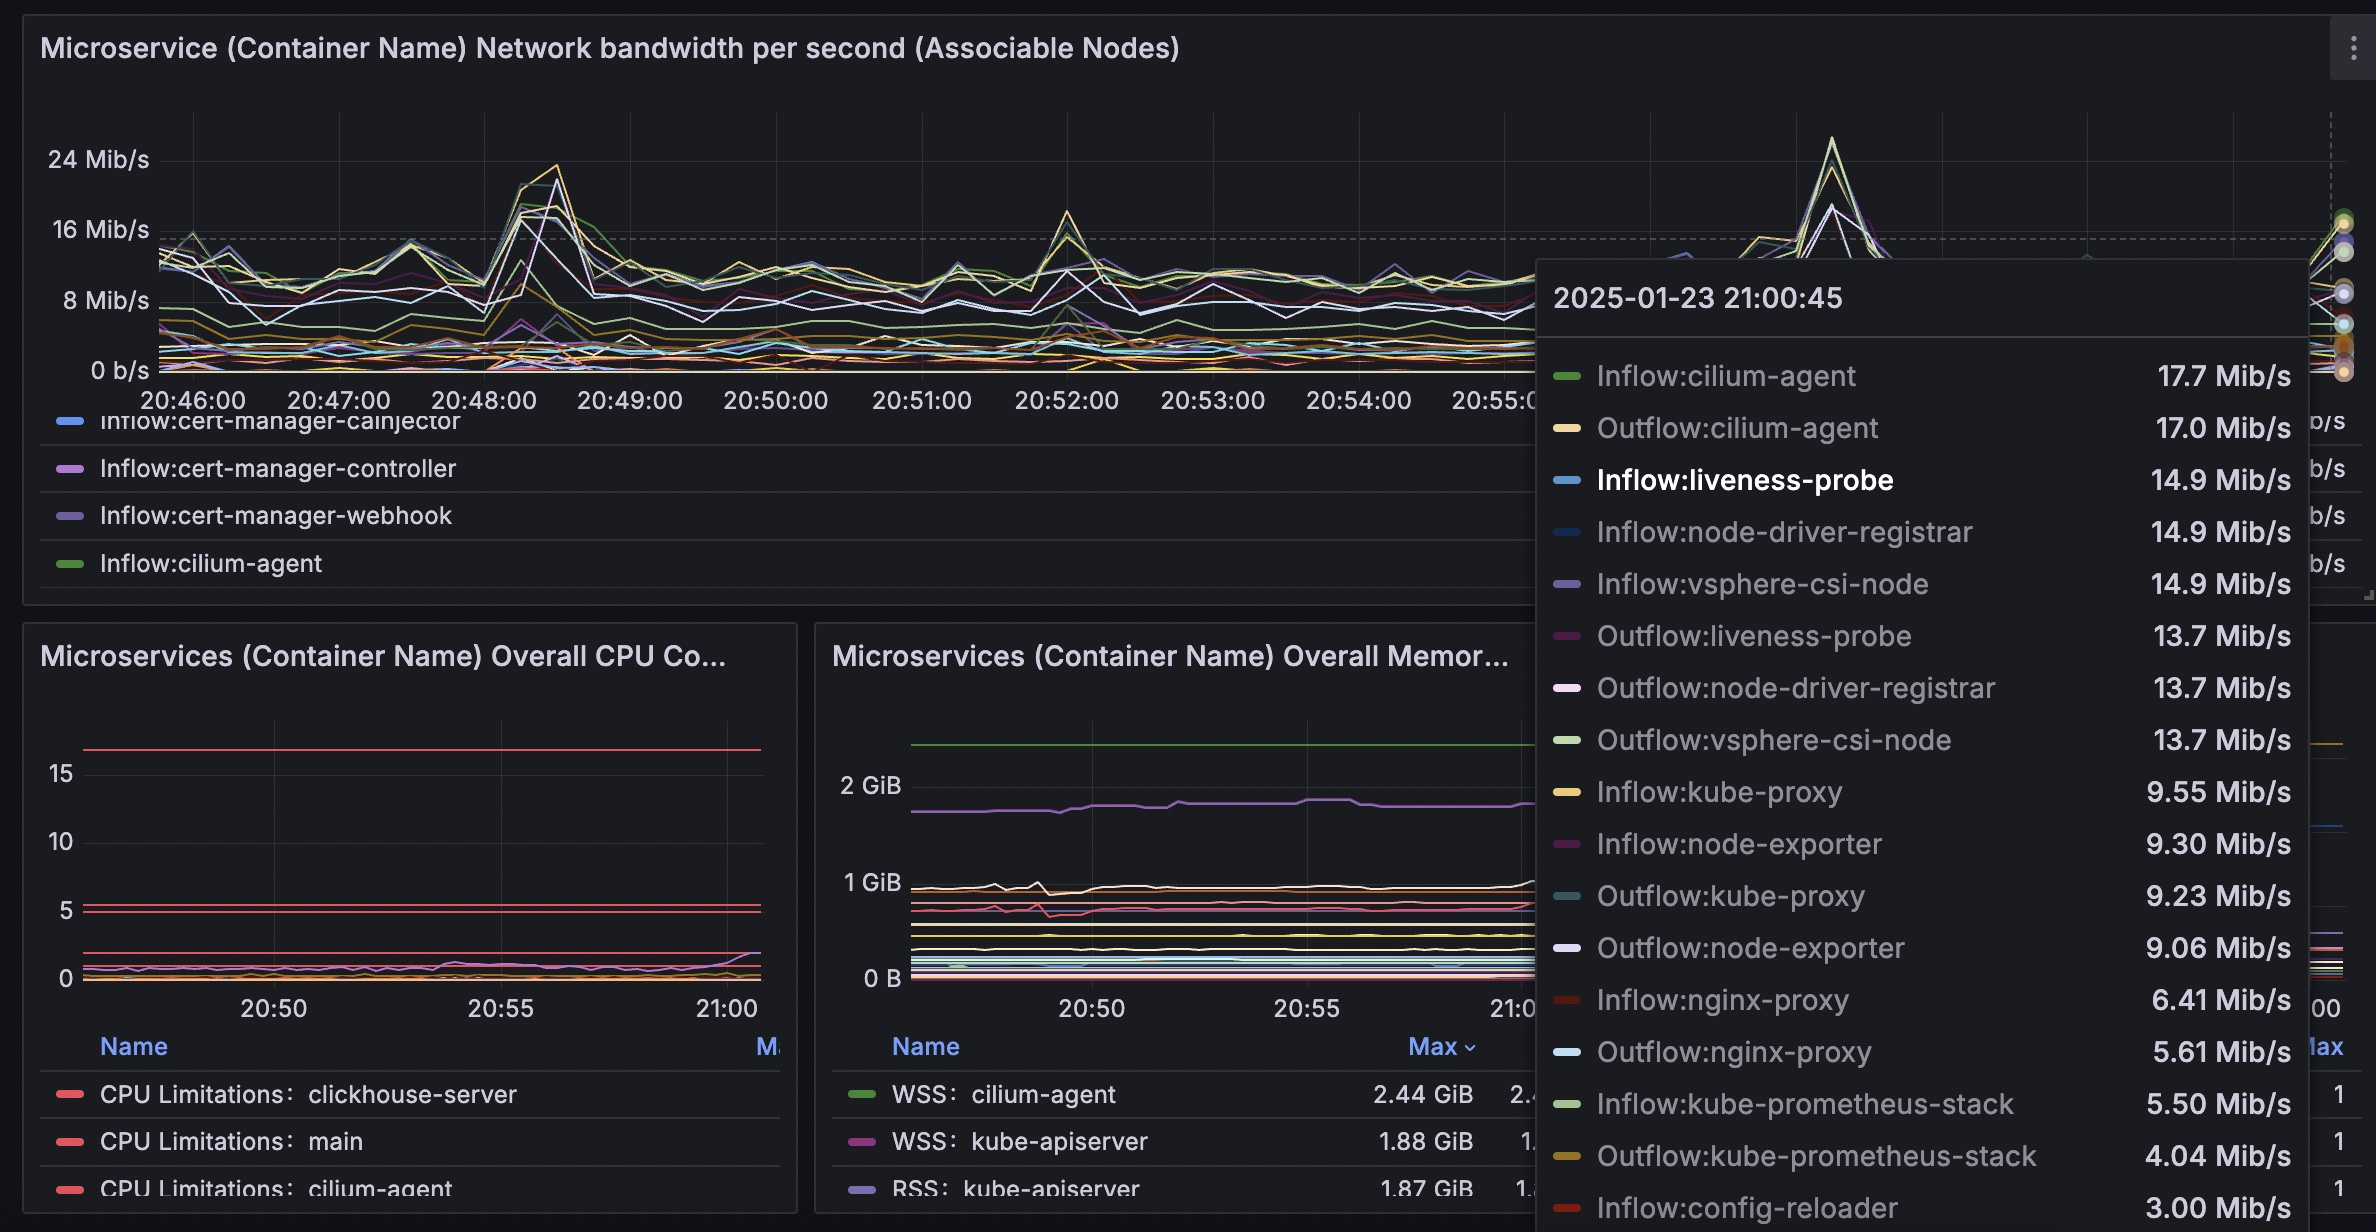
Task: Click the network panel bottom-right resize handle
Action: (2367, 596)
